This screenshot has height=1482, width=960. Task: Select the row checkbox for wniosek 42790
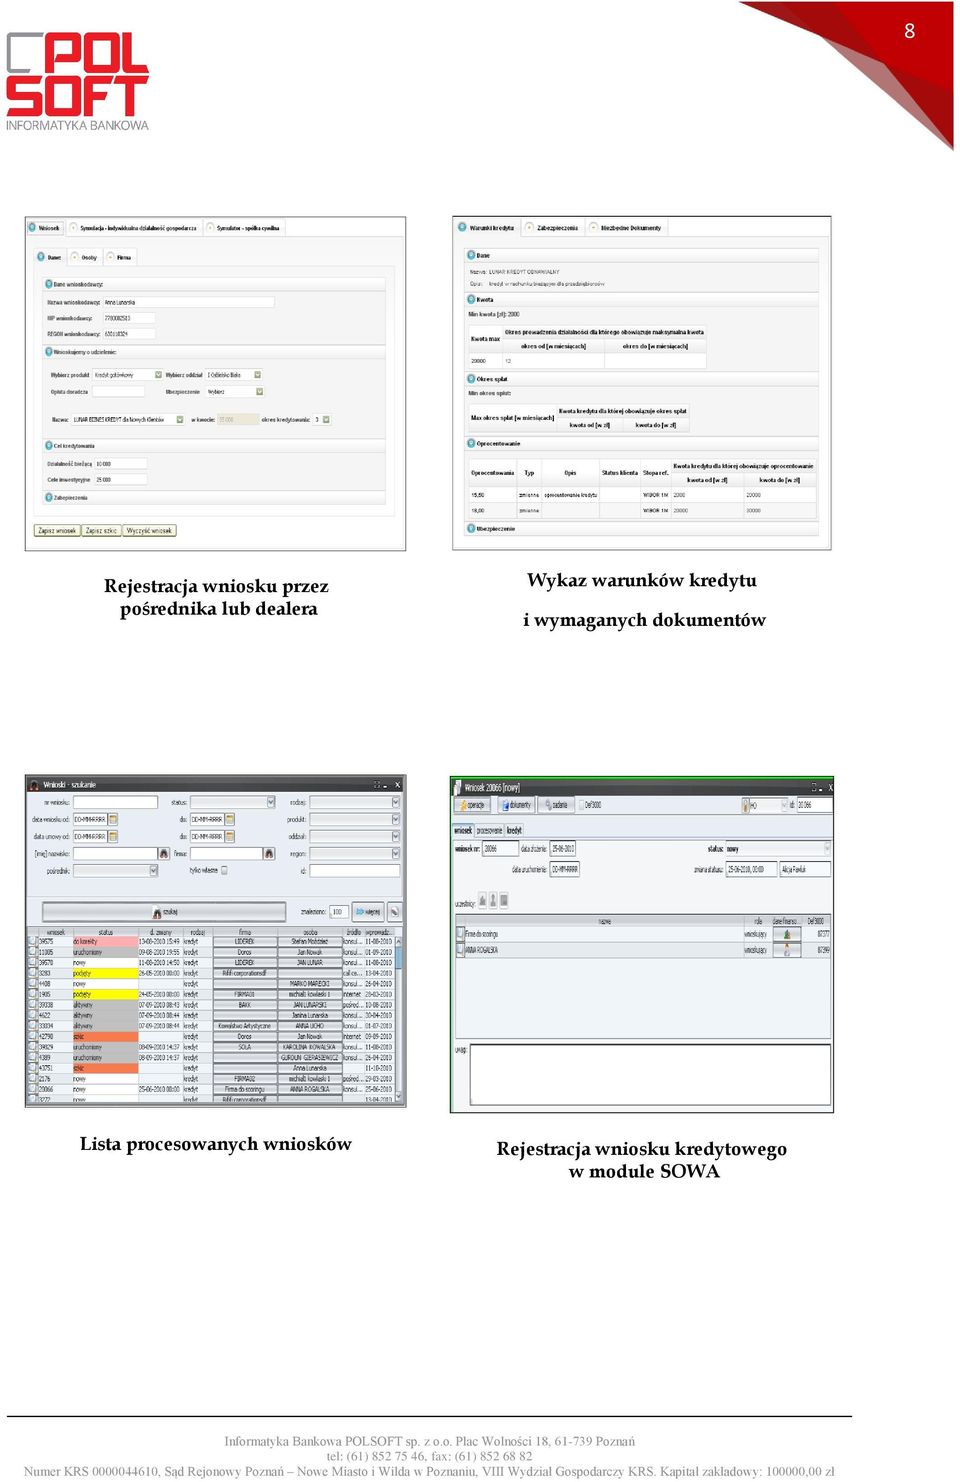coord(32,1036)
